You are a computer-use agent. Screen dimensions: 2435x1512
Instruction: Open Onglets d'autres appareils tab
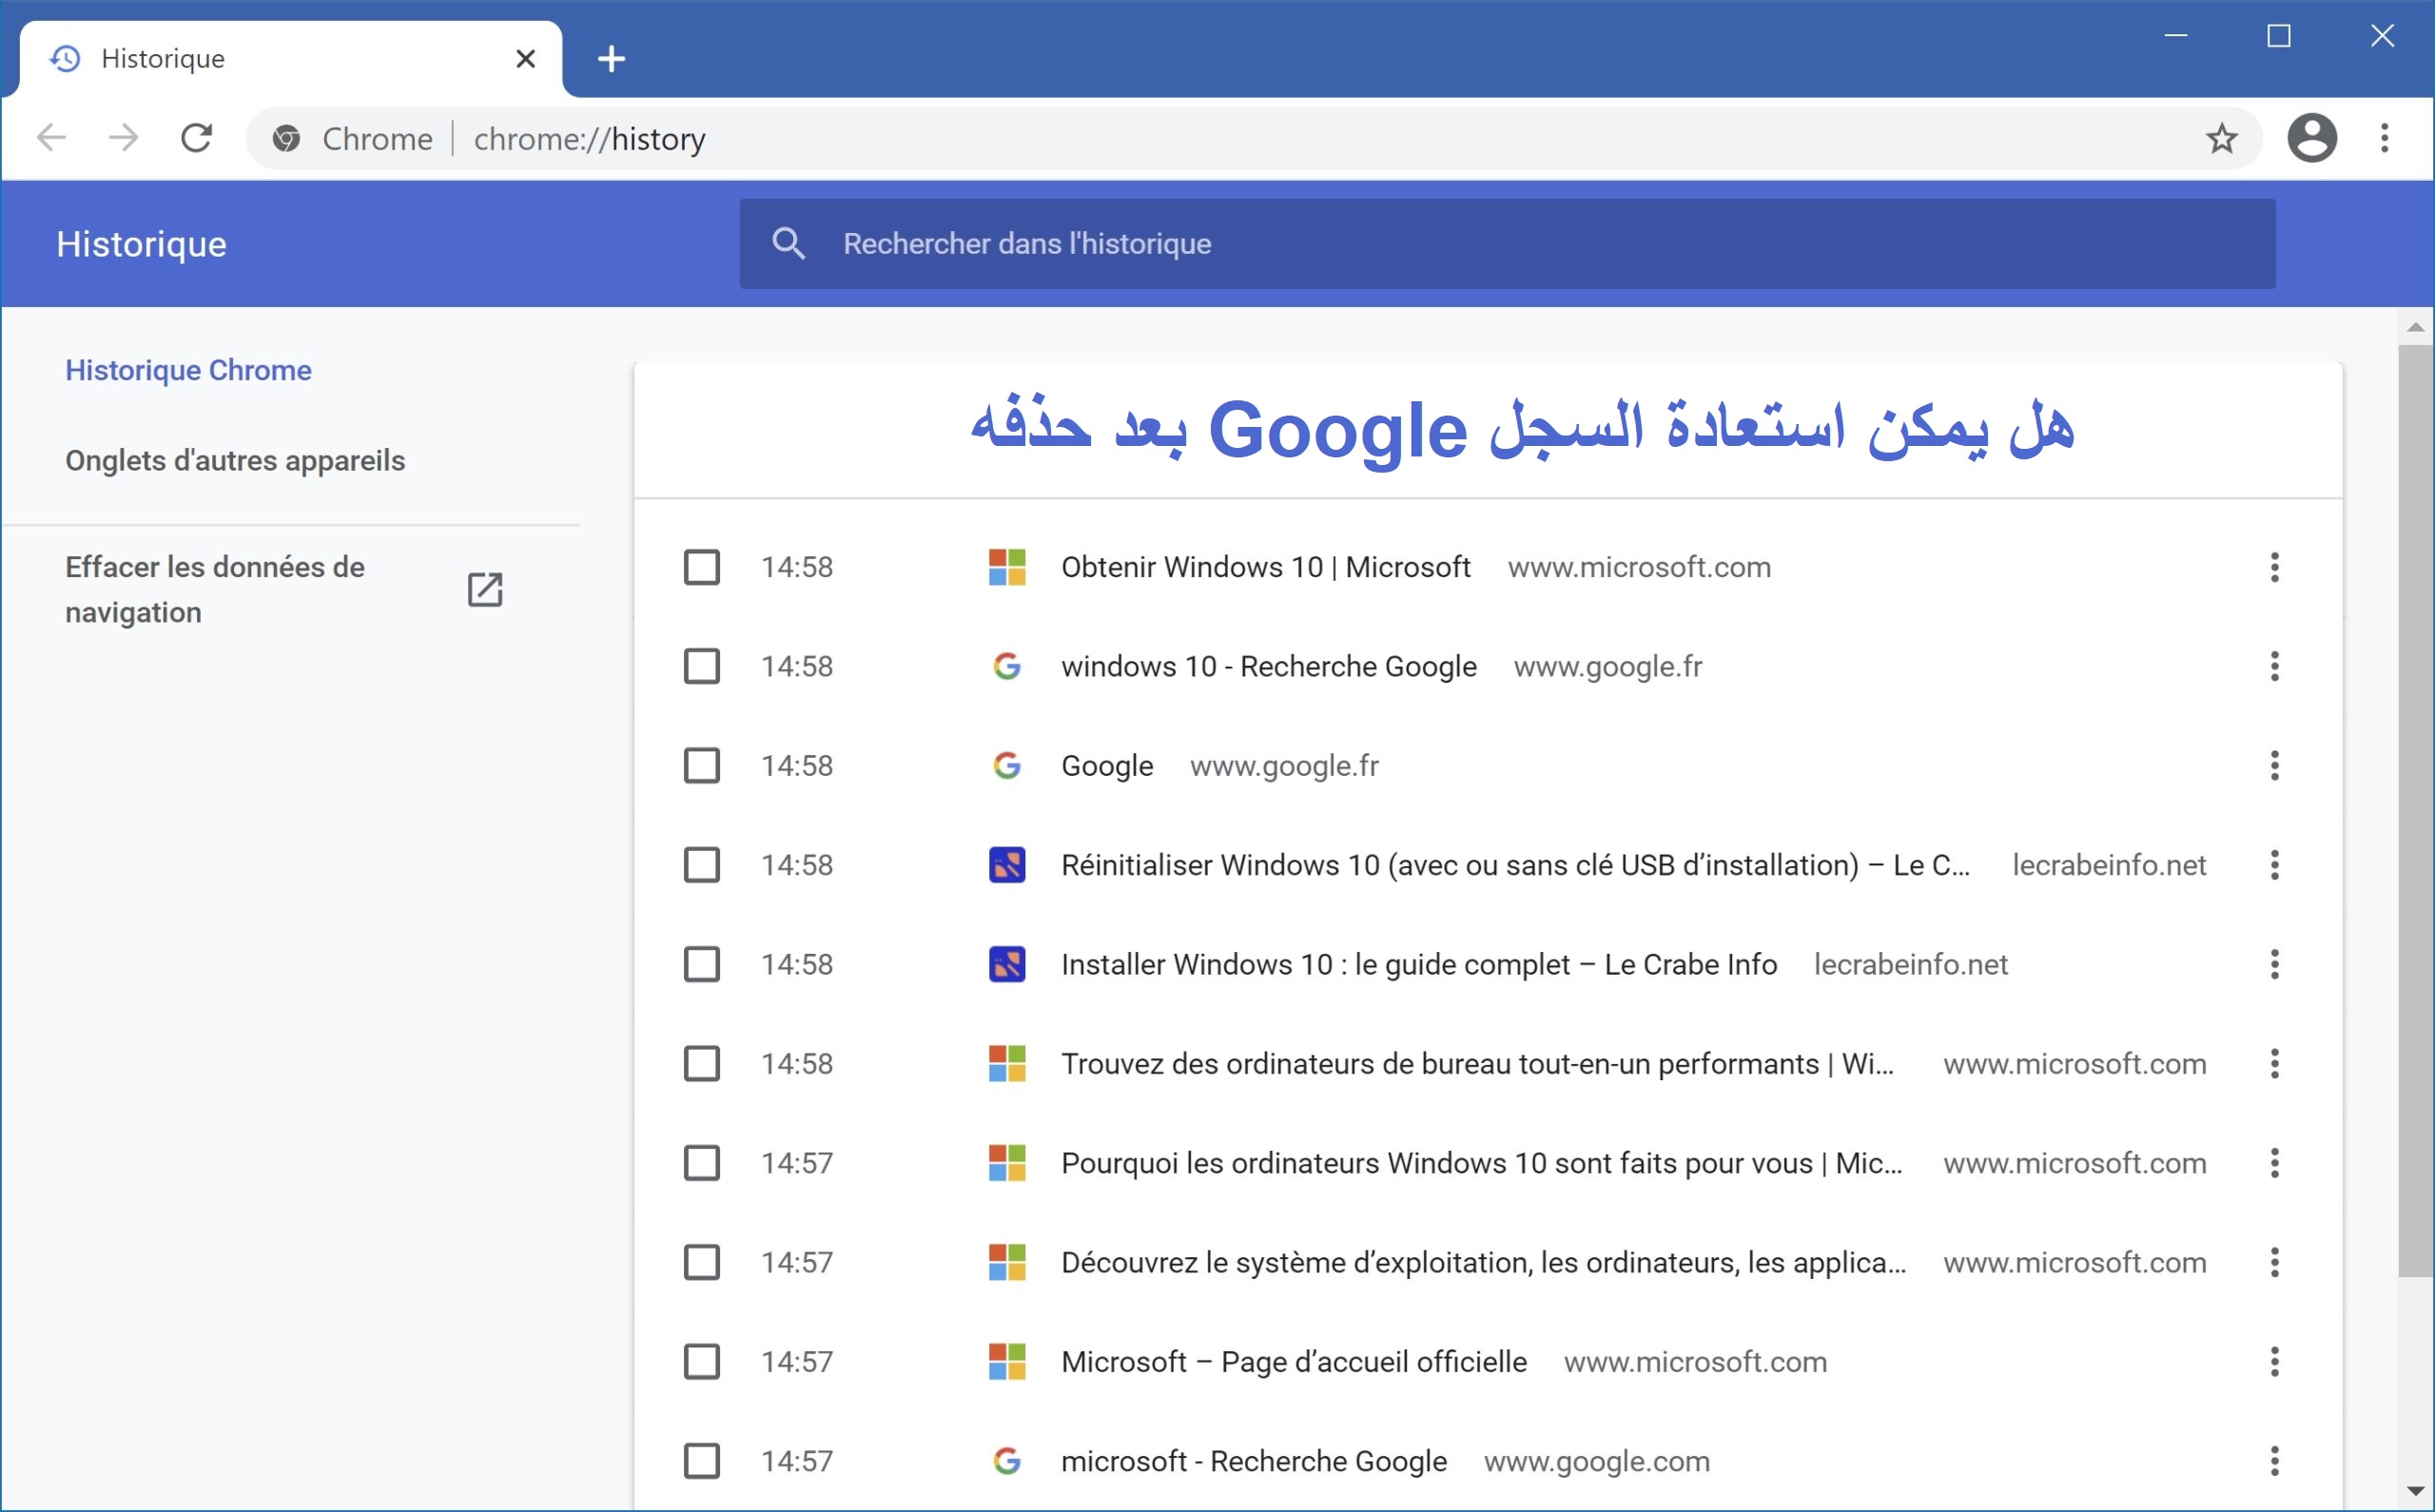pos(233,460)
